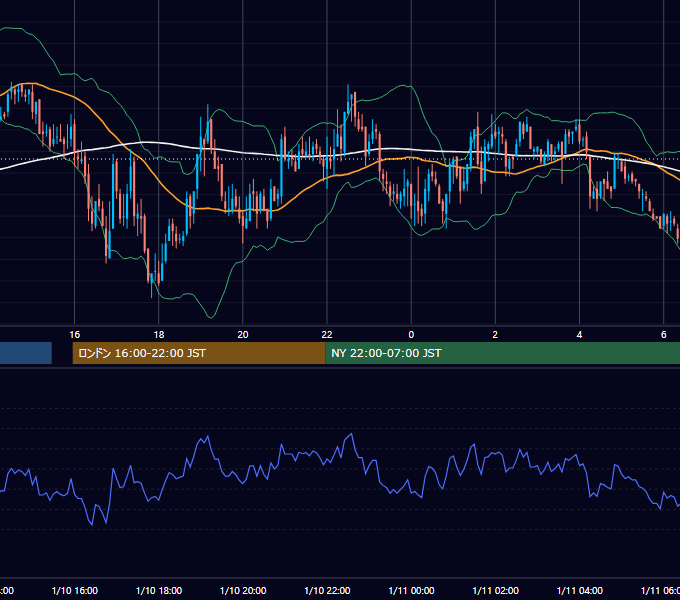
Task: Click the '2' hour label on the price chart axis
Action: point(495,334)
